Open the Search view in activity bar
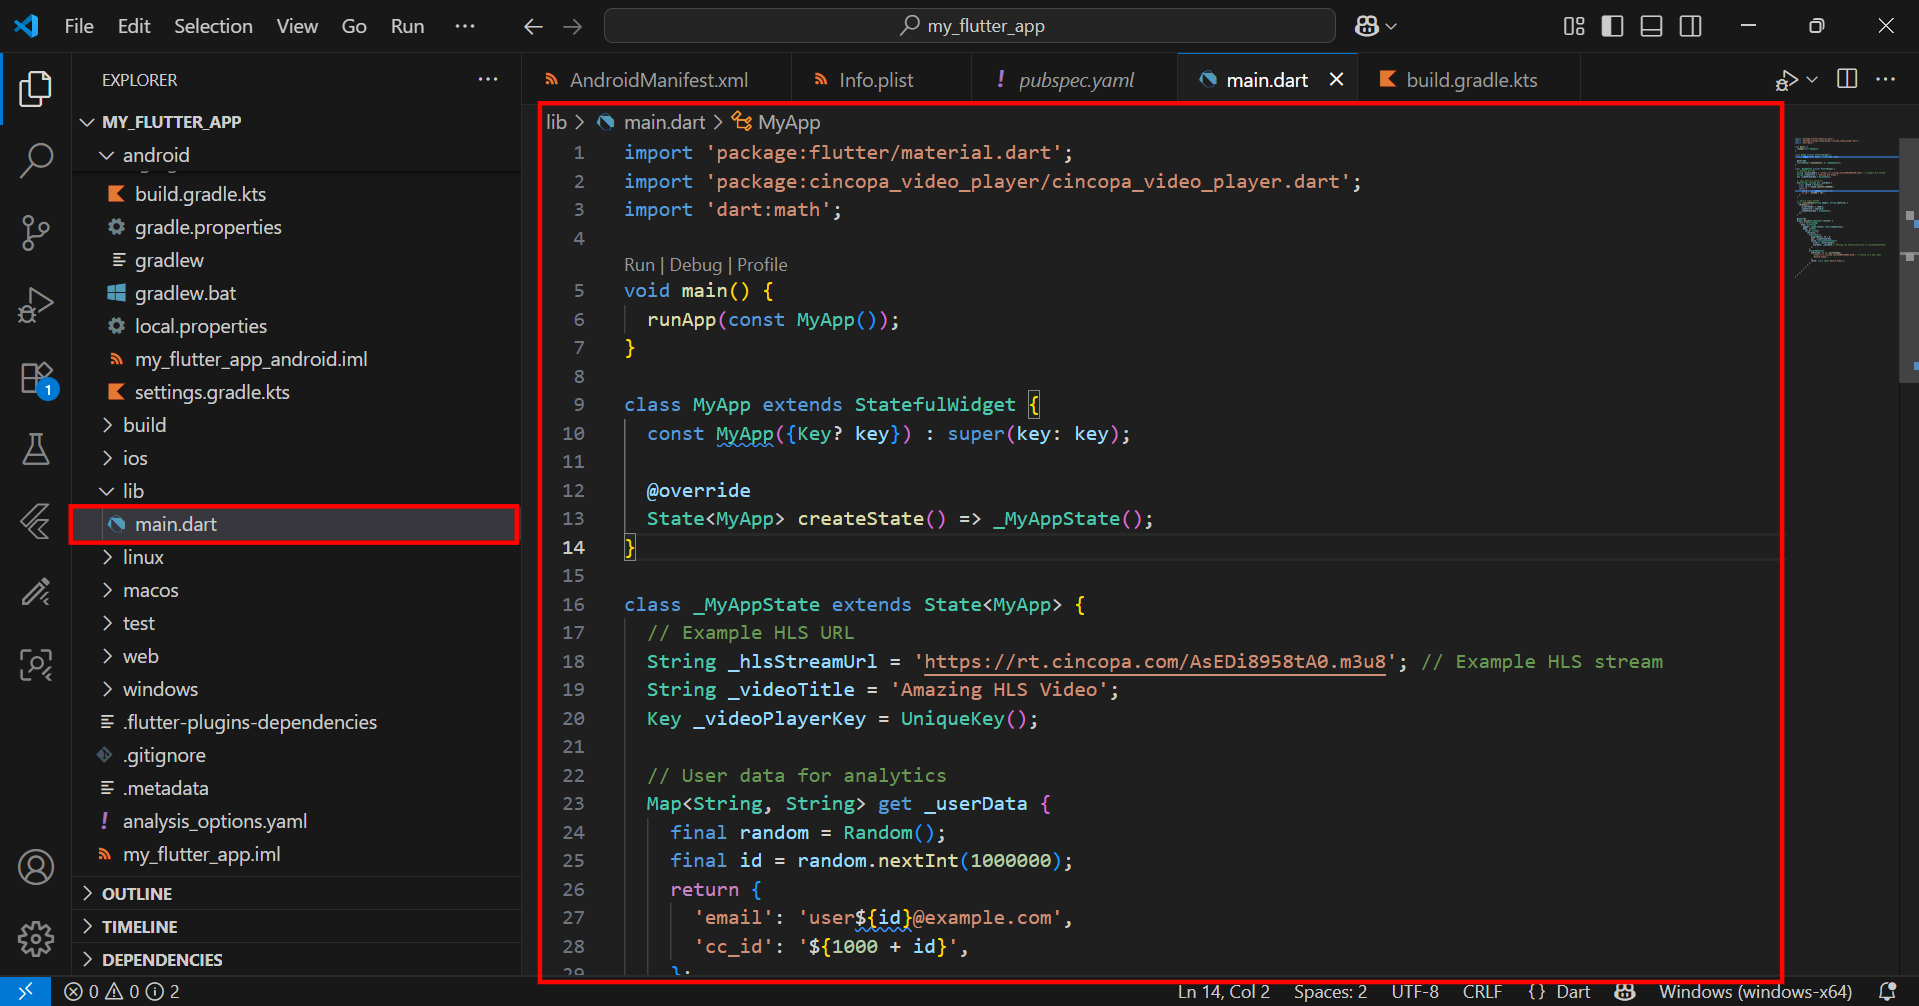1919x1006 pixels. tap(36, 160)
